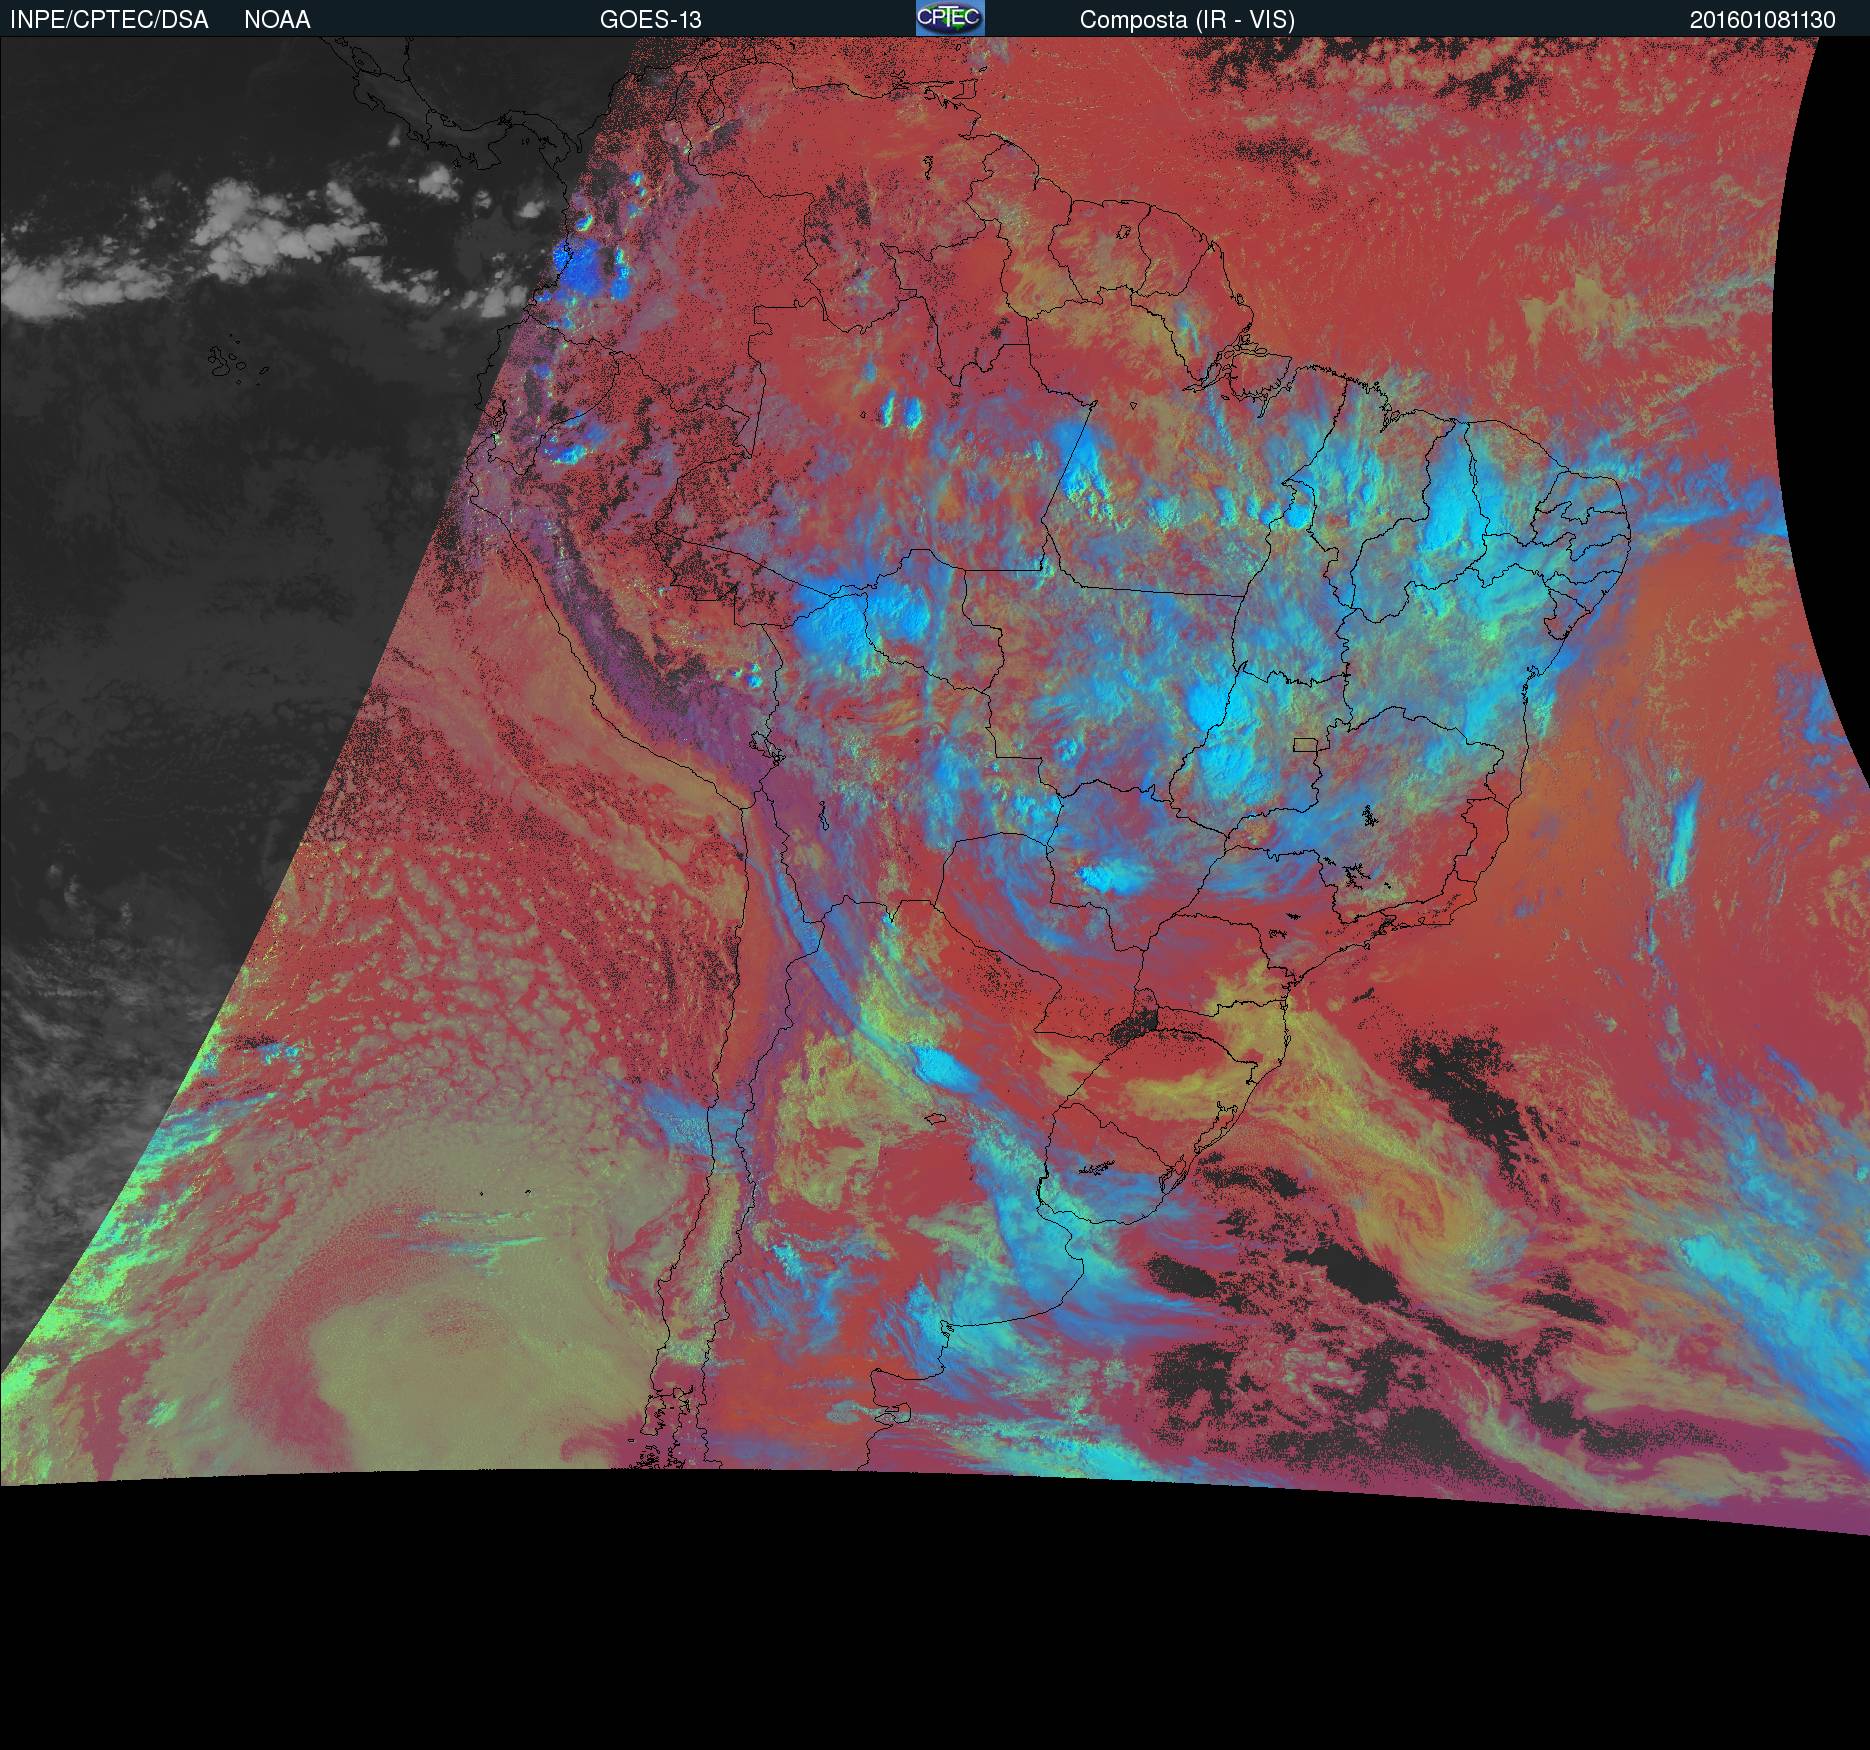
Task: Click the NOAA label
Action: 277,20
